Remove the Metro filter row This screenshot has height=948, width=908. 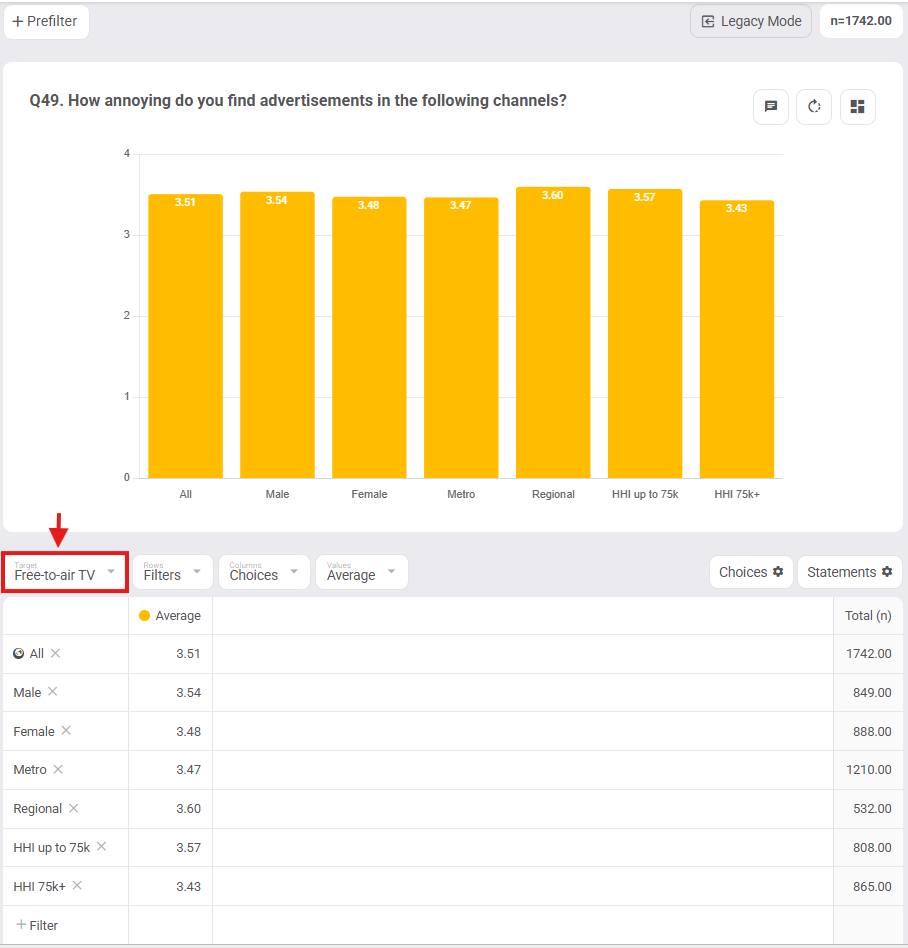(x=58, y=769)
